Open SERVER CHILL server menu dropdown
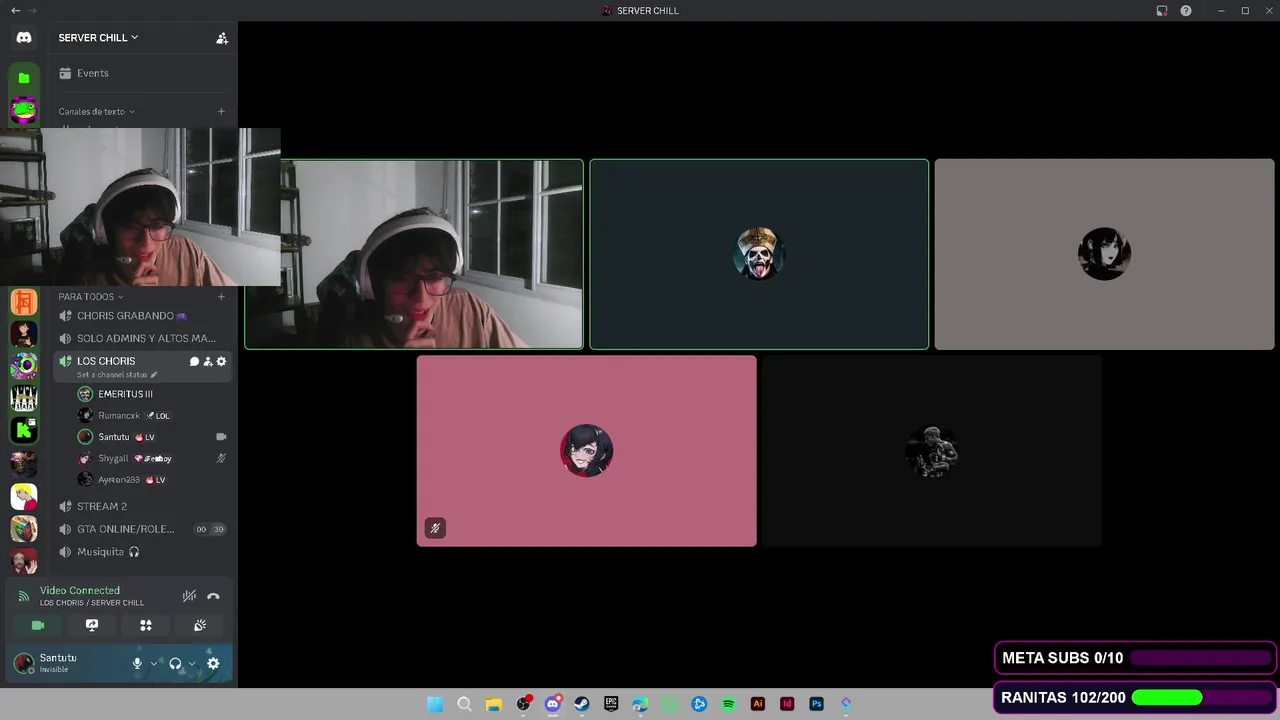This screenshot has width=1280, height=720. 98,38
